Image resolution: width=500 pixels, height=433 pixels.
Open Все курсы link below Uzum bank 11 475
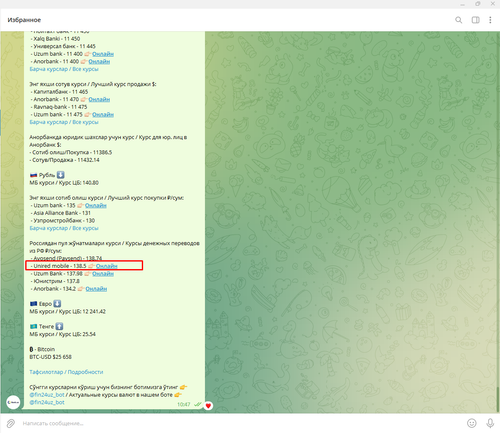tap(85, 122)
